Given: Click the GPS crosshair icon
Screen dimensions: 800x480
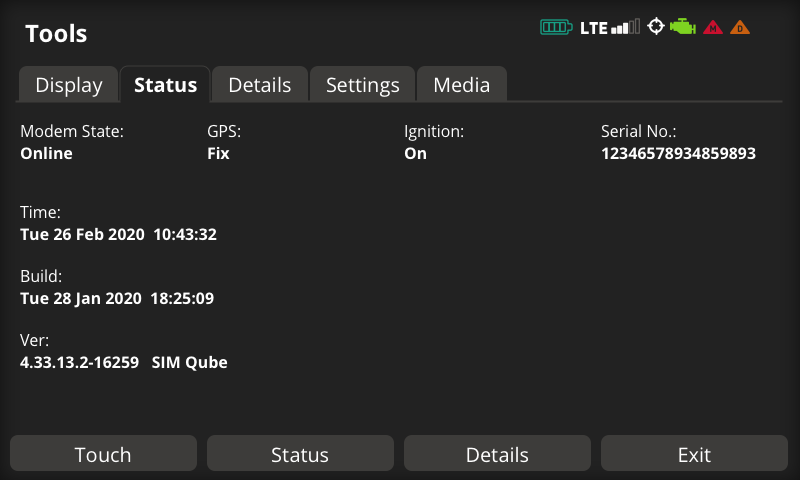Looking at the screenshot, I should 656,27.
